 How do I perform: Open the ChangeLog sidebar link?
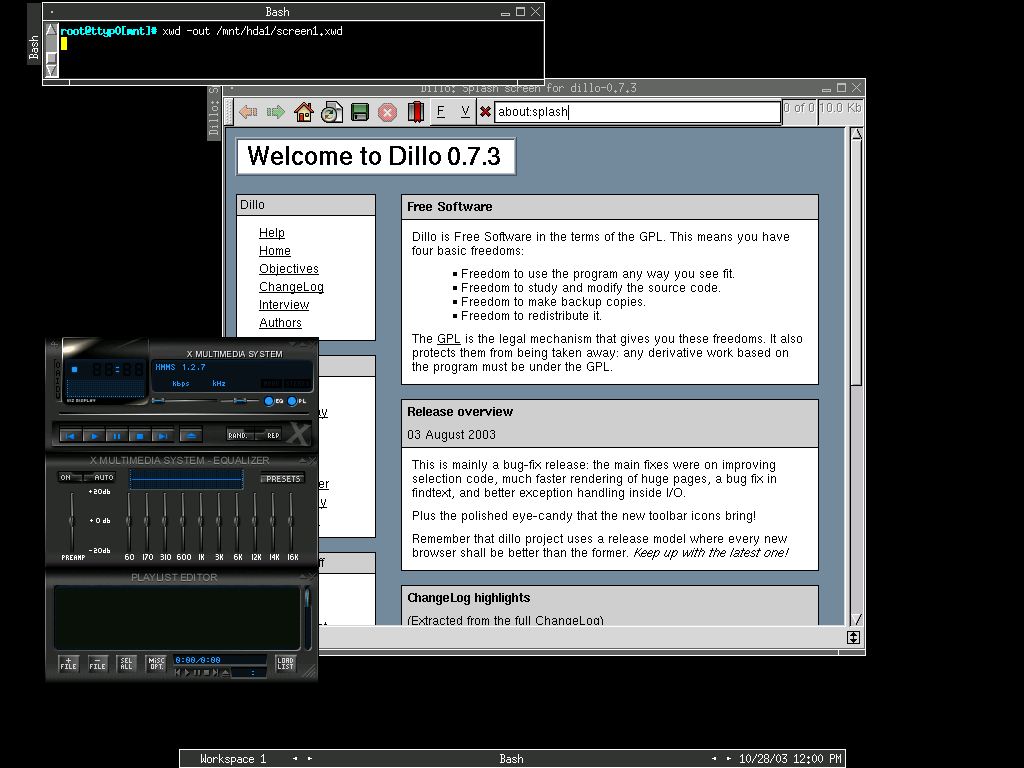(291, 287)
